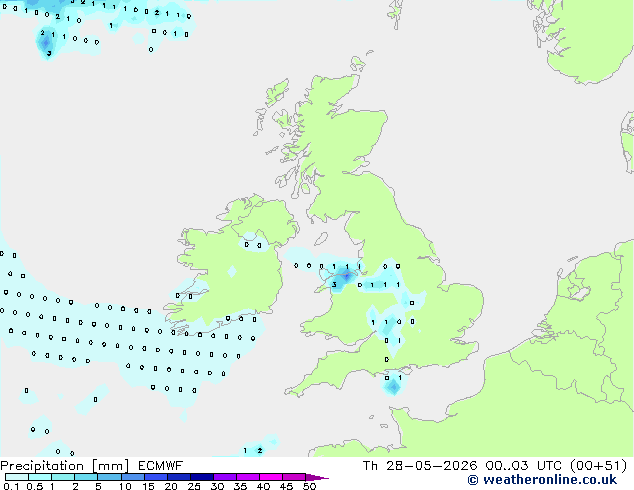634x490 pixels.
Task: Click the '00..03 UTC' time range text
Action: (526, 466)
